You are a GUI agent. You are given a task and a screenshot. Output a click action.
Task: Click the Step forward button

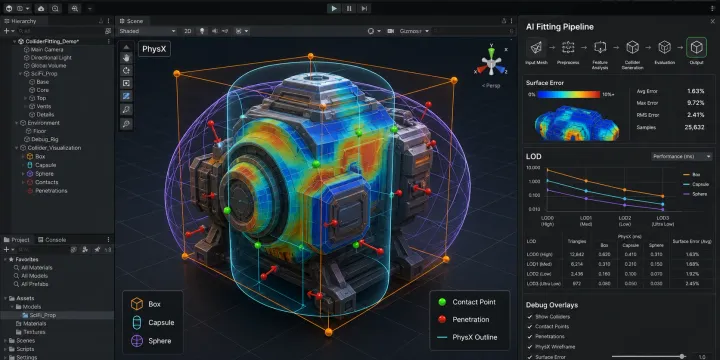pos(364,8)
